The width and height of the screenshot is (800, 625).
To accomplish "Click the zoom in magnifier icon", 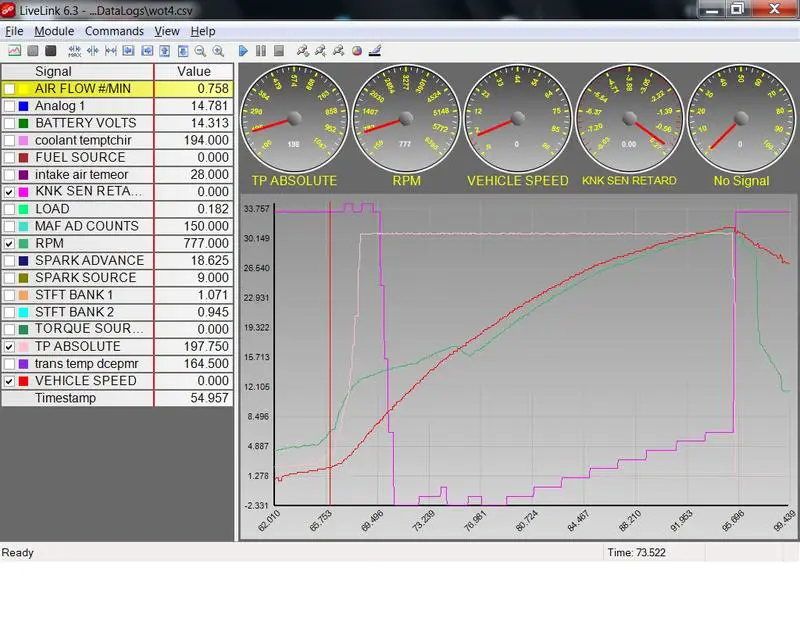I will pyautogui.click(x=218, y=51).
